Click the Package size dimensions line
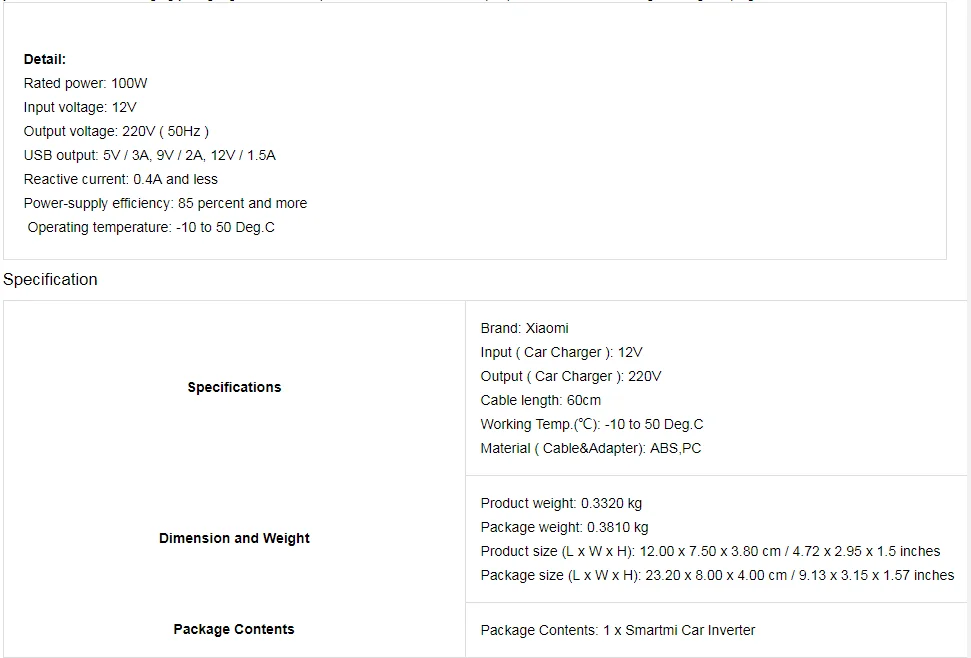This screenshot has height=658, width=971. 717,576
